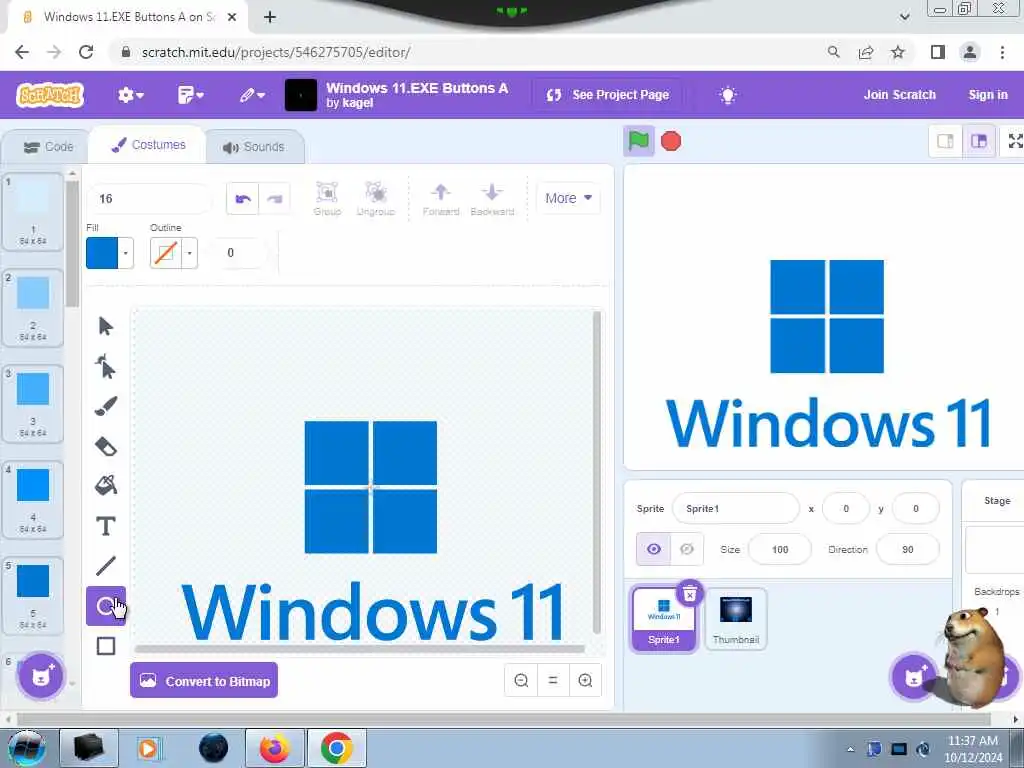Zoom in on the costume canvas
The image size is (1024, 768).
click(585, 680)
